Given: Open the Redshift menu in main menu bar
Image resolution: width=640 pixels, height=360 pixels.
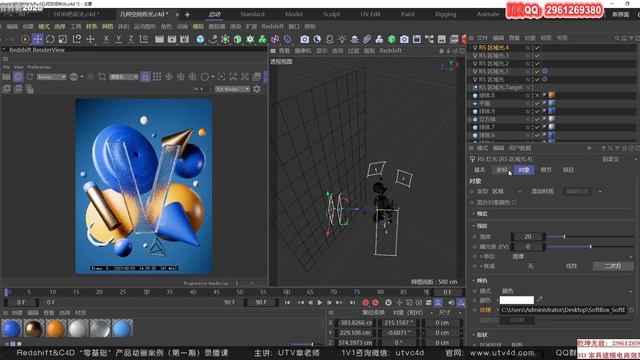Looking at the screenshot, I should [x=272, y=27].
